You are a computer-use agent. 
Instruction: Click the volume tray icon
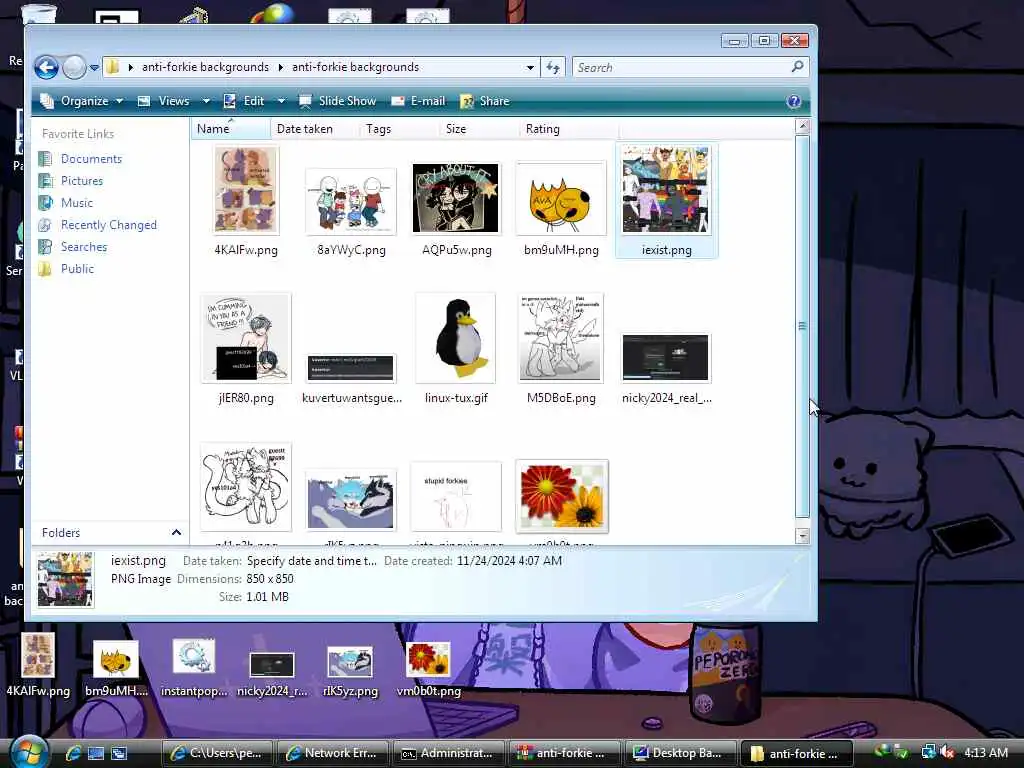(948, 753)
